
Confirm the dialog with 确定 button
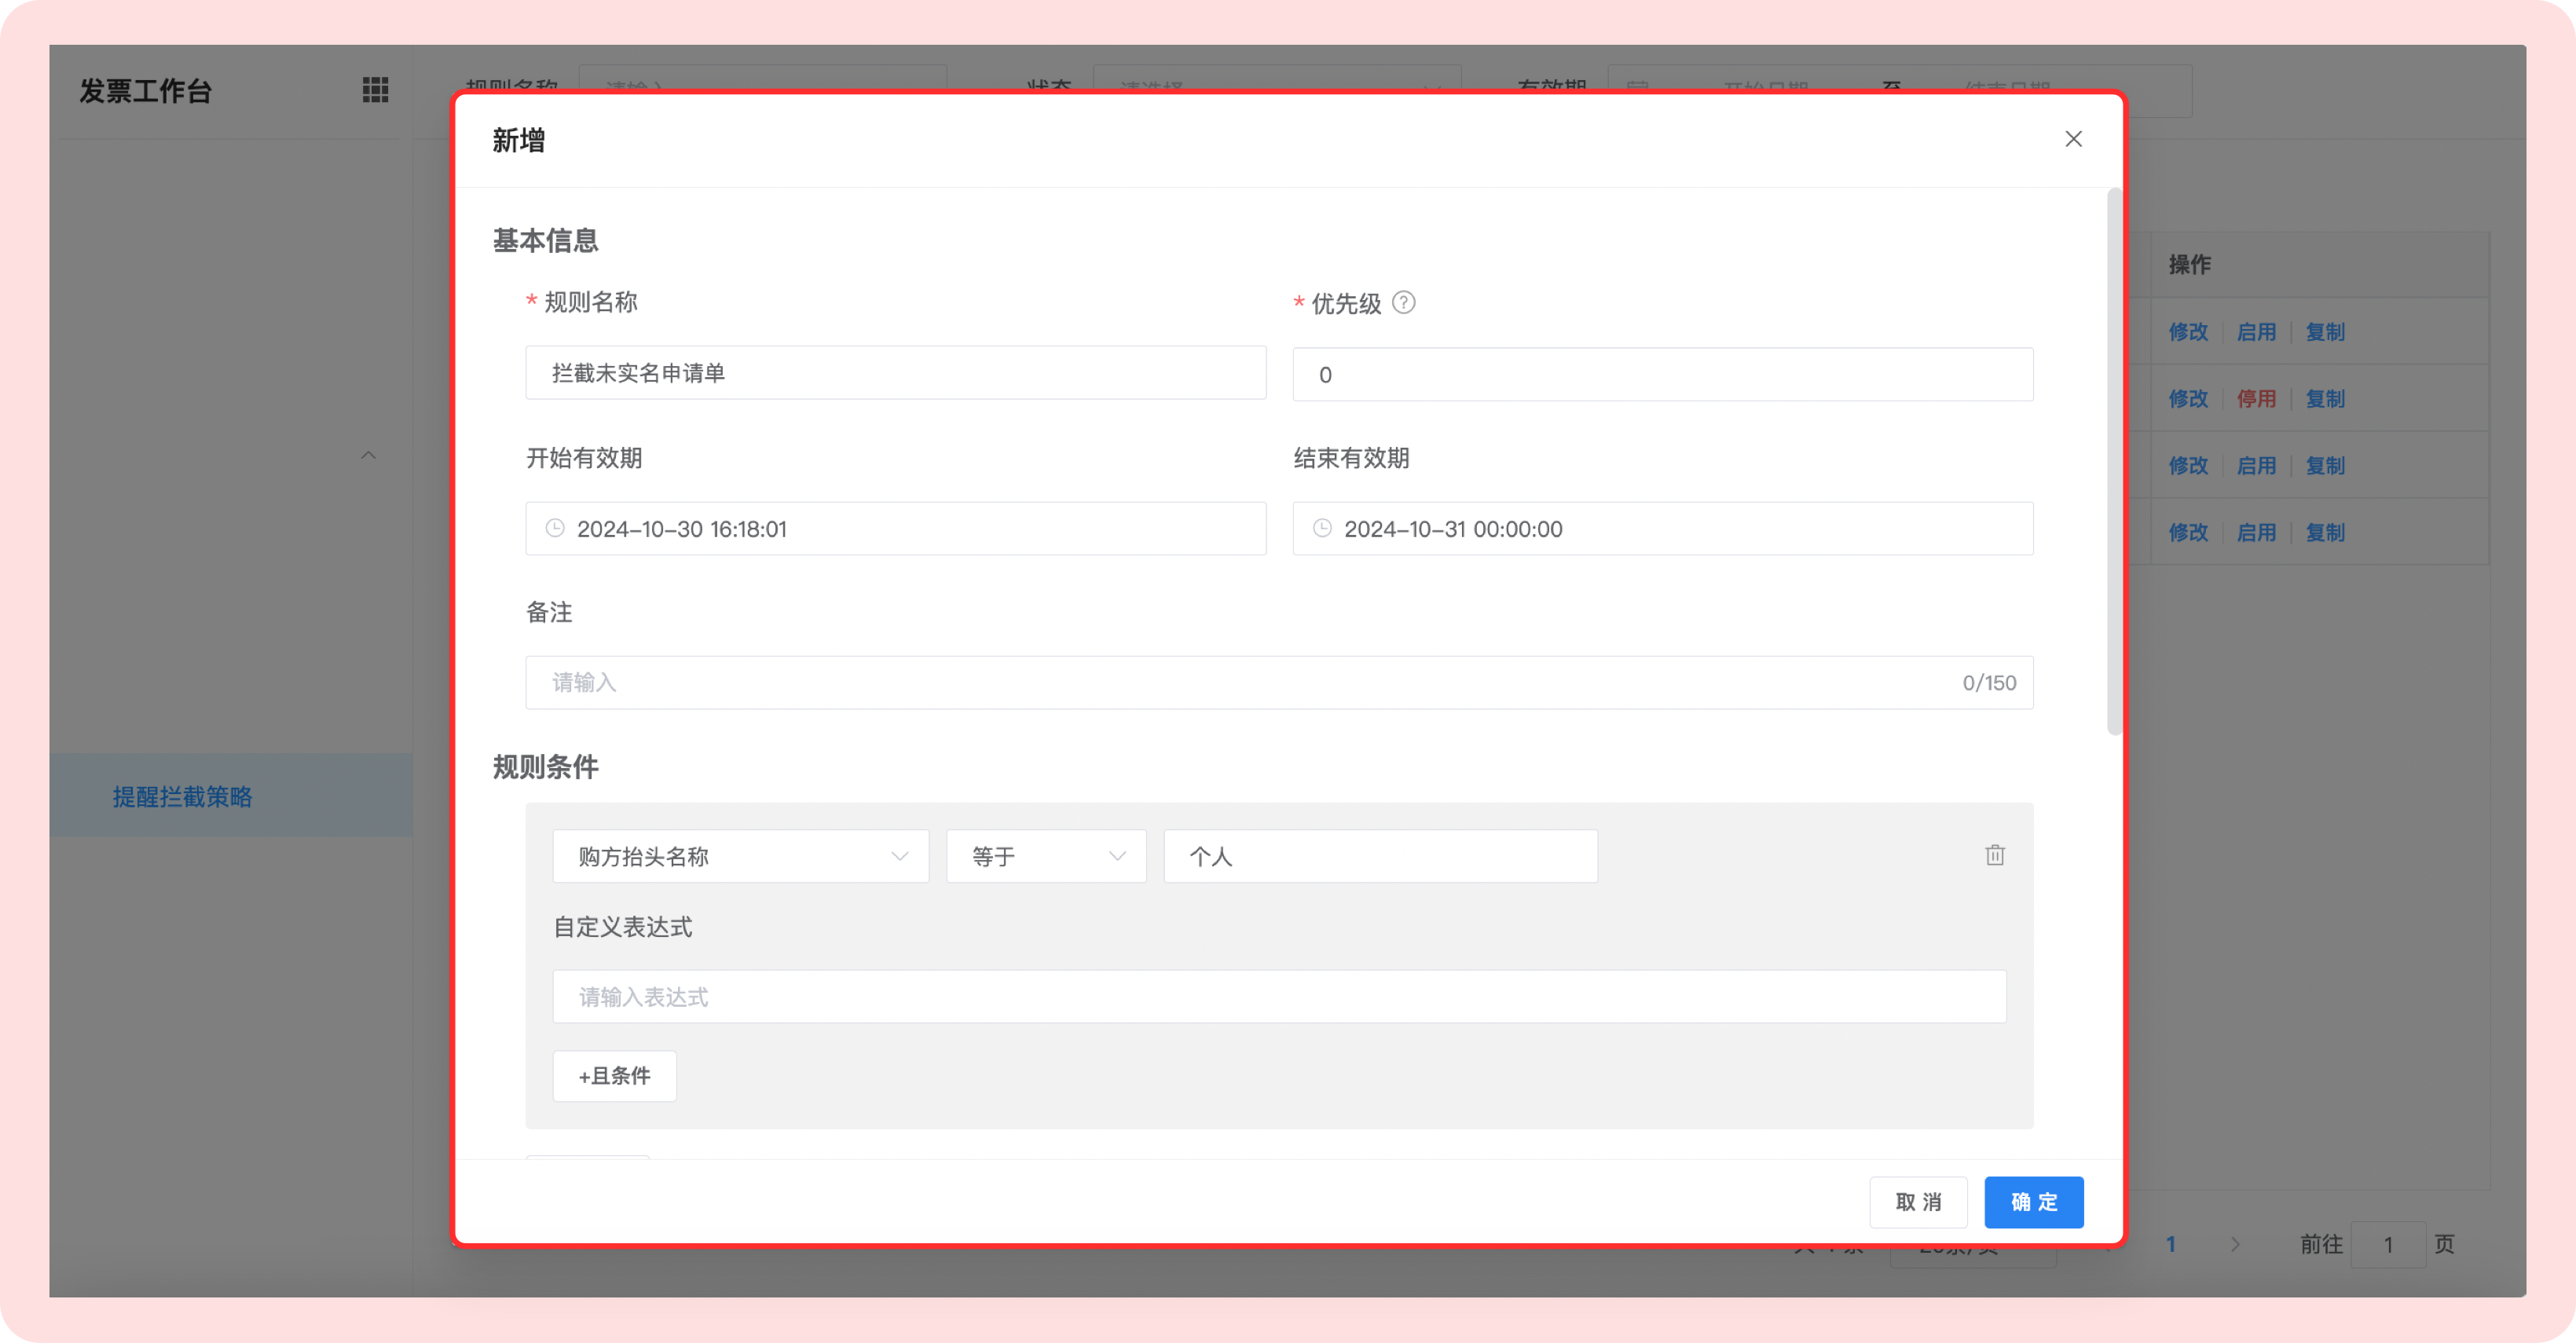pyautogui.click(x=2034, y=1202)
